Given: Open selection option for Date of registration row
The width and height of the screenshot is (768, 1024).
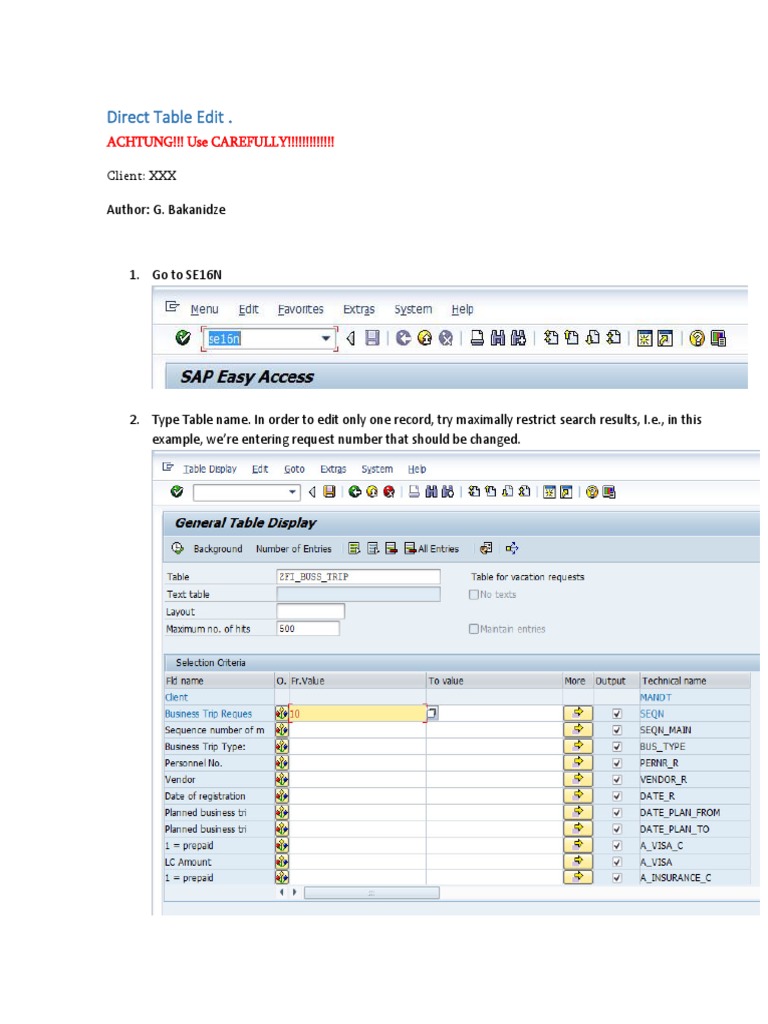Looking at the screenshot, I should click(281, 795).
